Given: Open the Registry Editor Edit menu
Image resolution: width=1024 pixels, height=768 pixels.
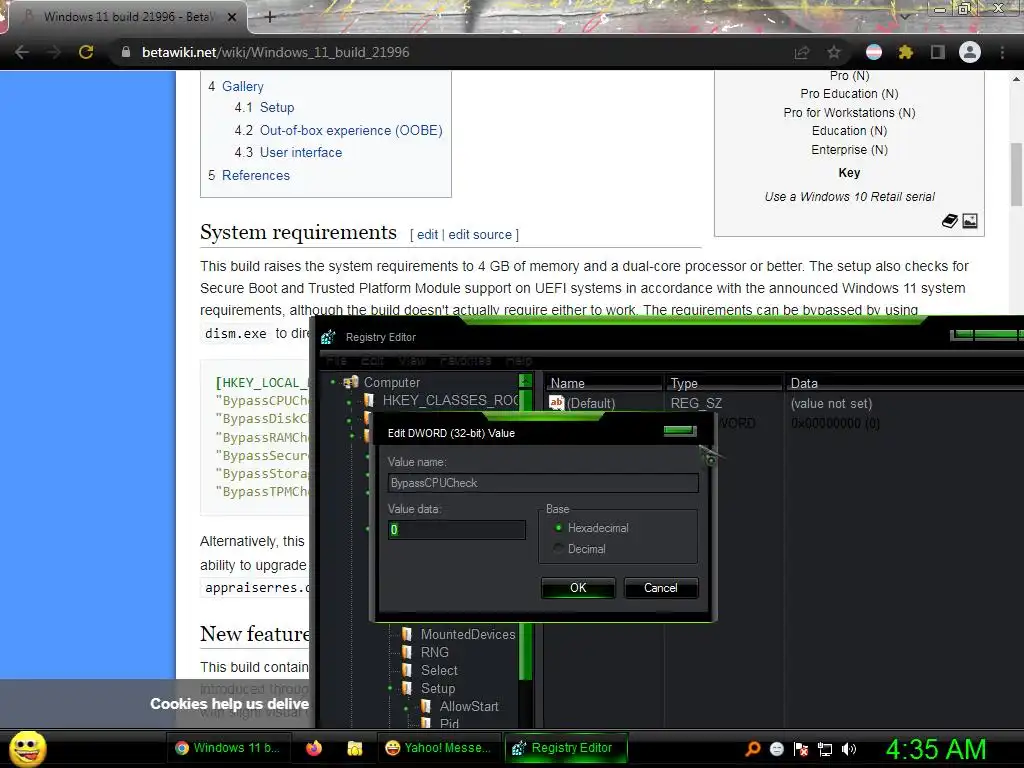Looking at the screenshot, I should [372, 360].
